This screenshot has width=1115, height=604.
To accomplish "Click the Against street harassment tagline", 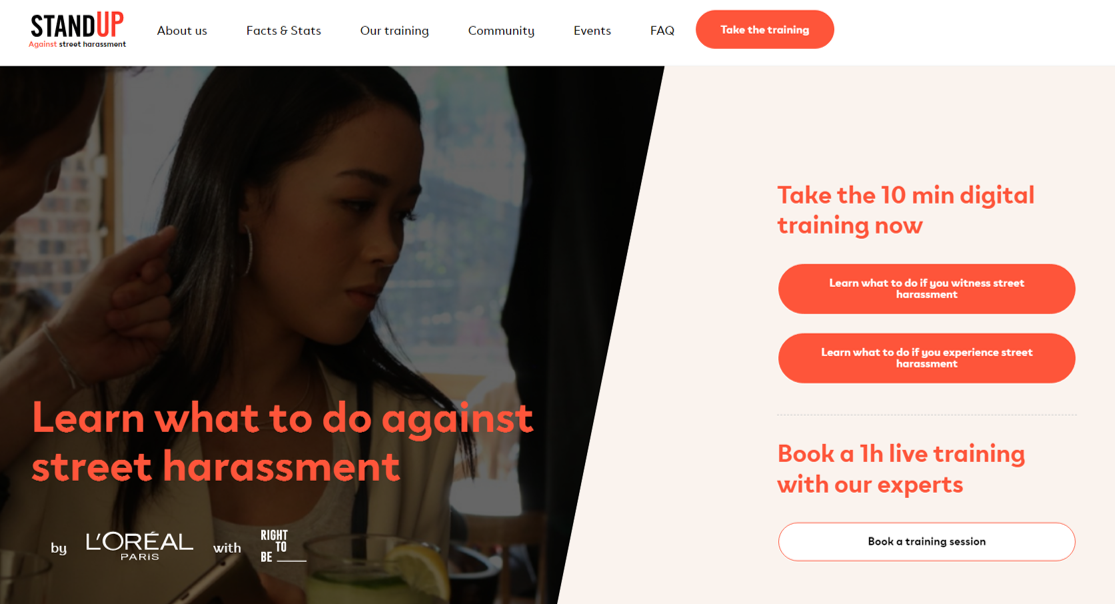I will (78, 44).
